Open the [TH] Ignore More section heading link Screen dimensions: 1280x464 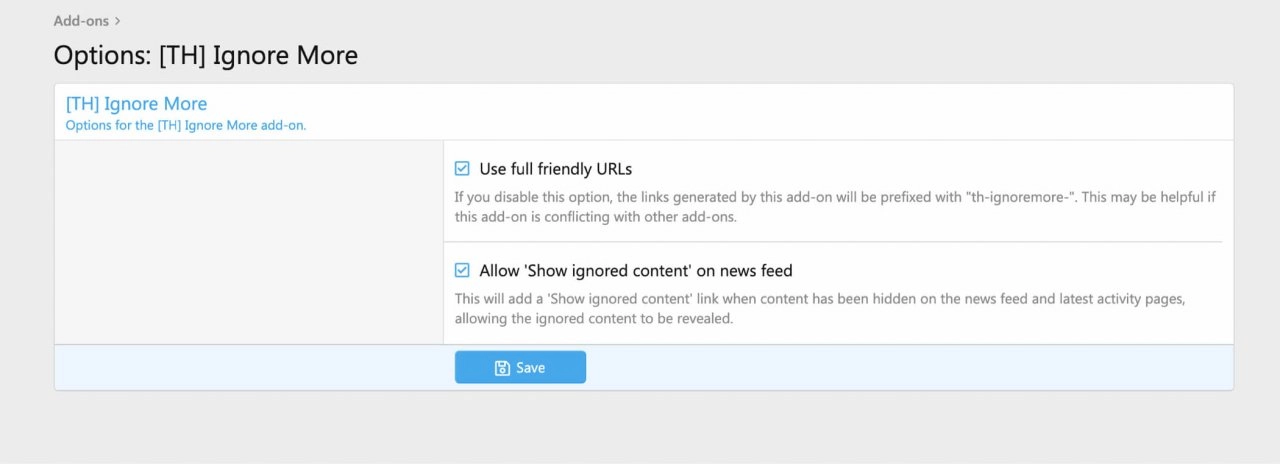coord(136,103)
